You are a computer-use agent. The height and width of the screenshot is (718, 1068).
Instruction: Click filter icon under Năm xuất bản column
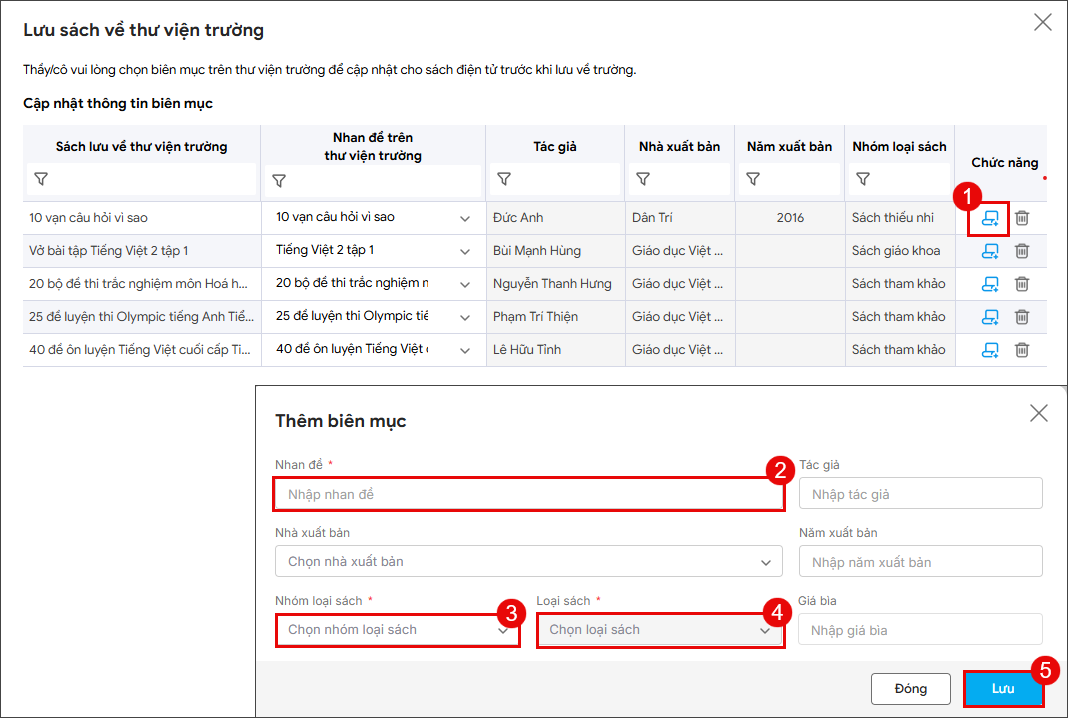point(753,179)
